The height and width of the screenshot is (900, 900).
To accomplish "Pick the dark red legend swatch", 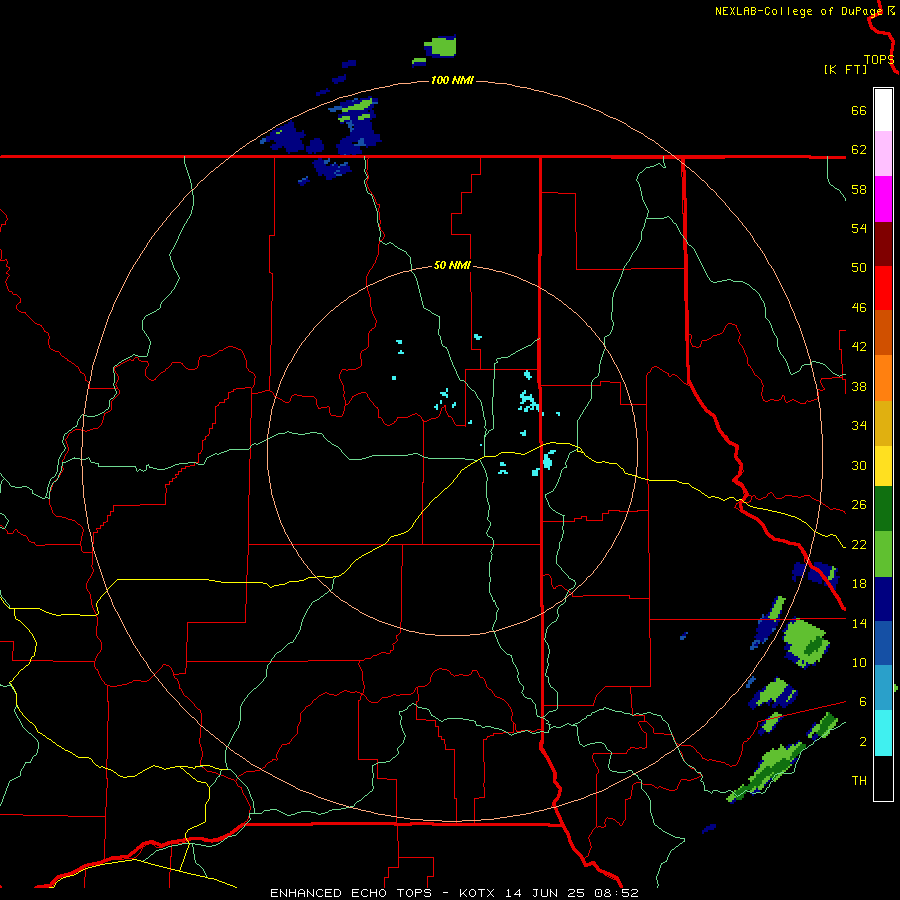I will pyautogui.click(x=883, y=244).
